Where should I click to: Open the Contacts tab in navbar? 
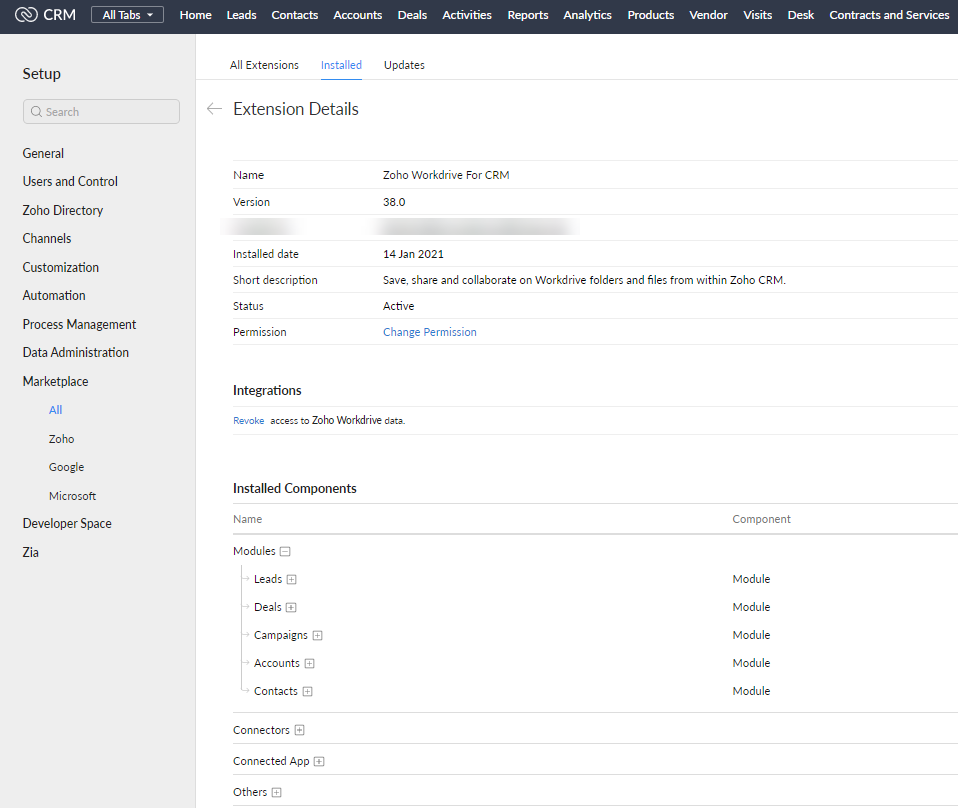294,15
